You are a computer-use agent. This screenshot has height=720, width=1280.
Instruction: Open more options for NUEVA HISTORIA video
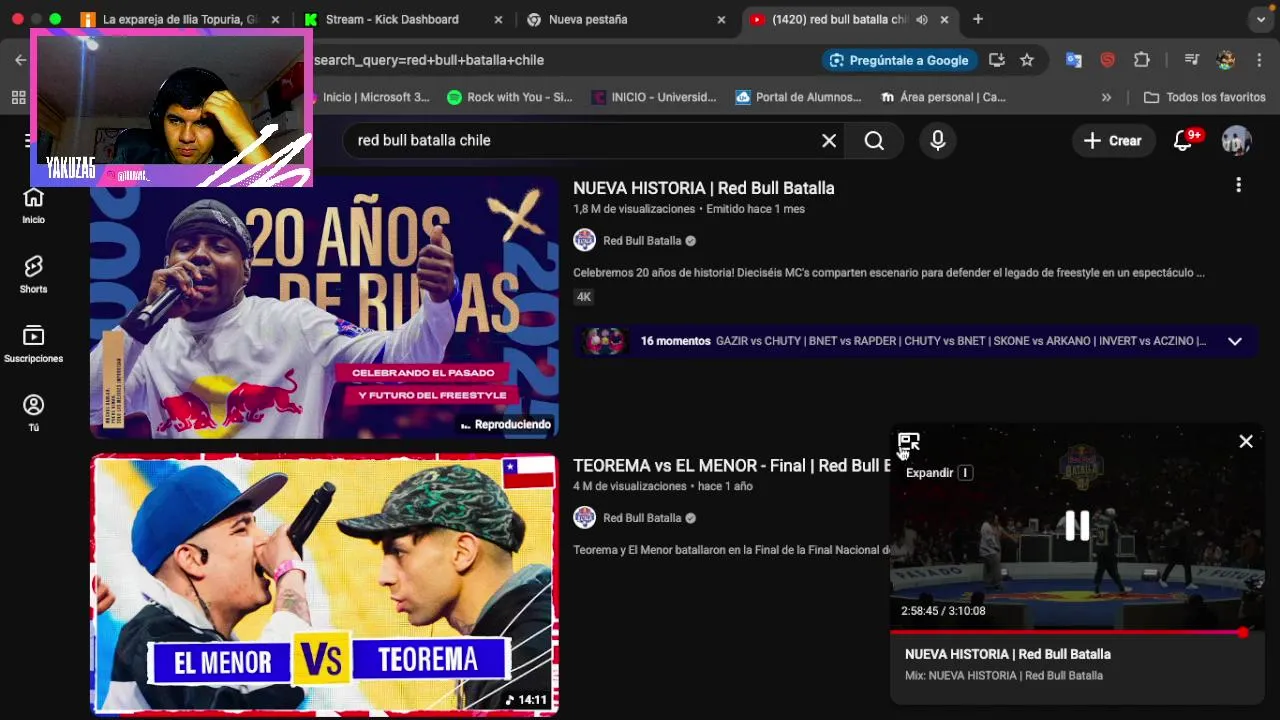pos(1238,185)
